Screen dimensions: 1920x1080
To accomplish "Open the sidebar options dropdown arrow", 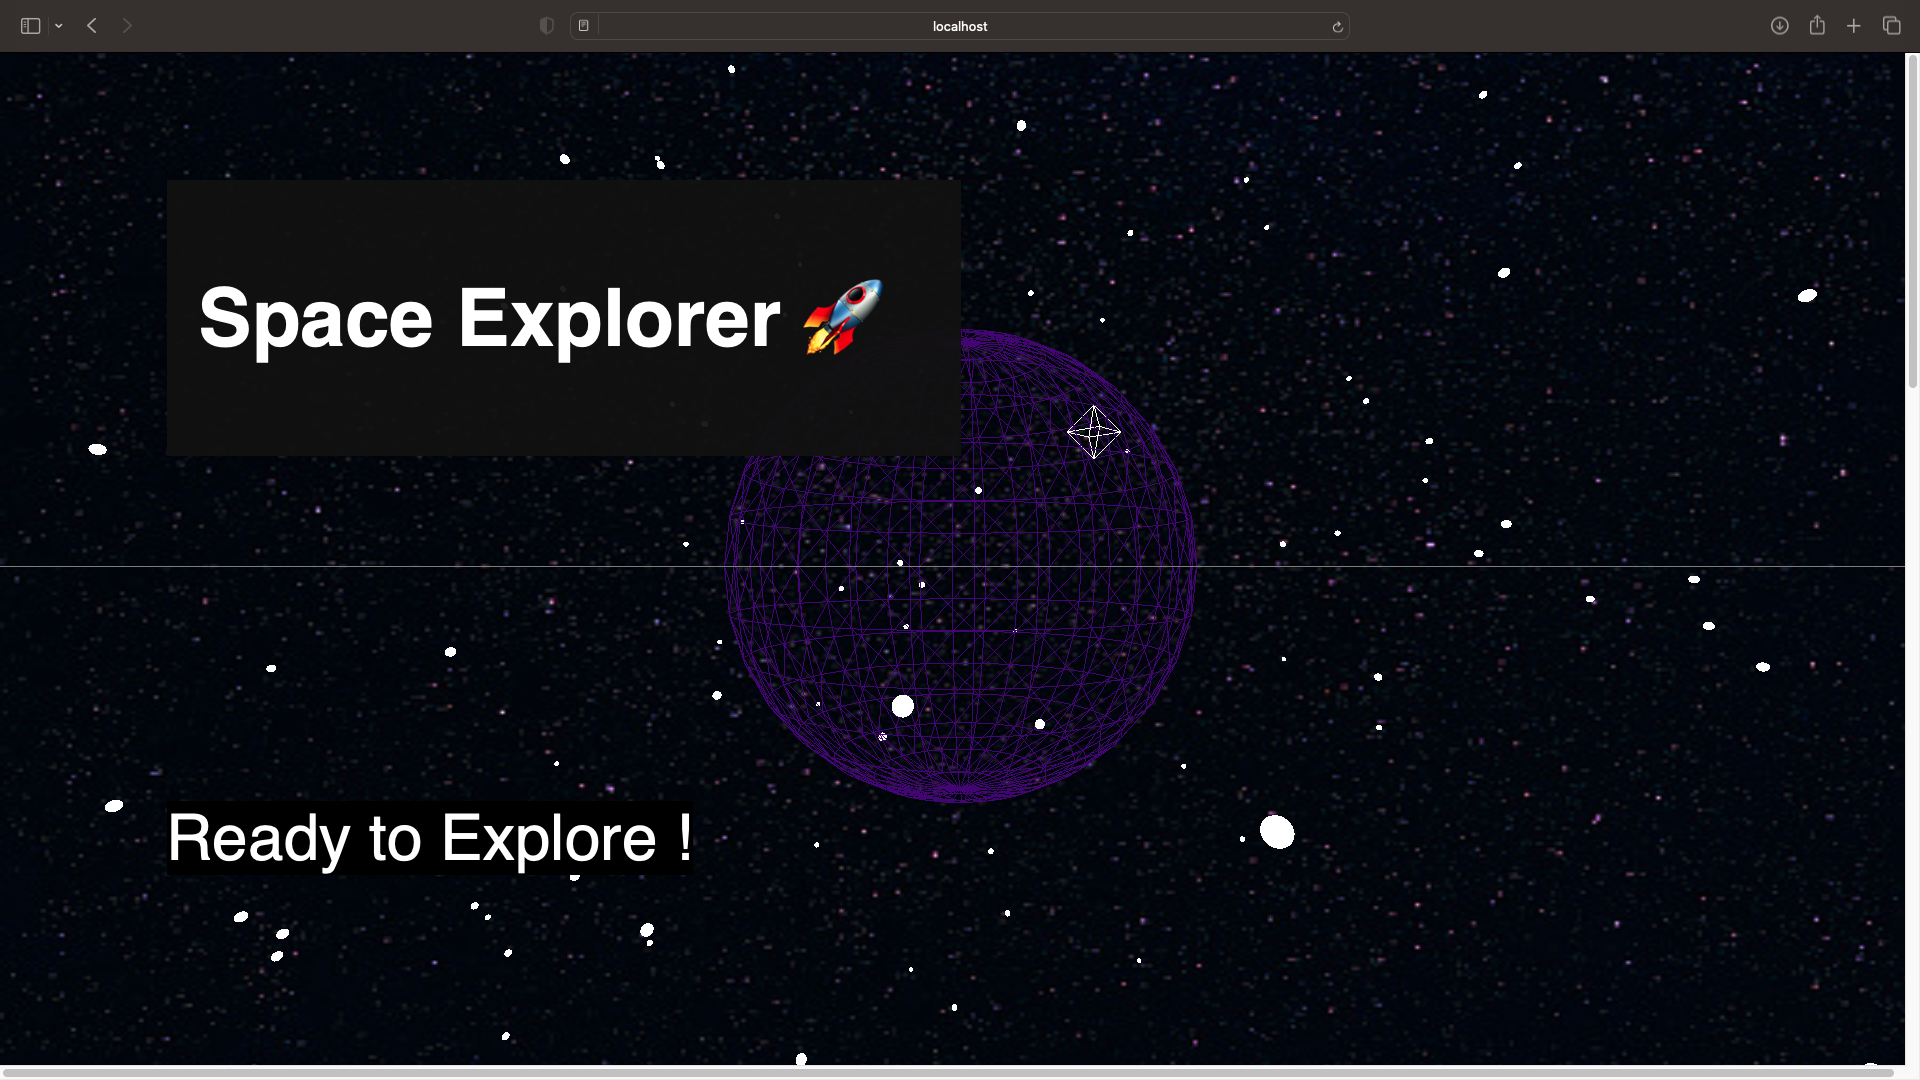I will click(59, 26).
